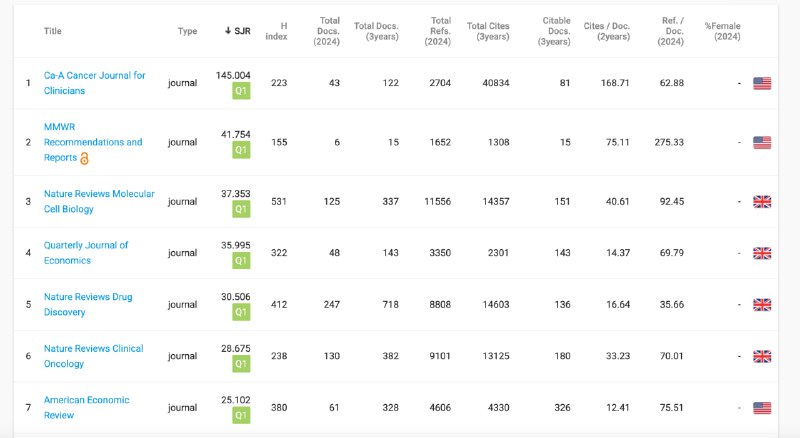Sort by Total Cites (3years) column
Viewport: 800px width, 438px height.
tap(488, 31)
